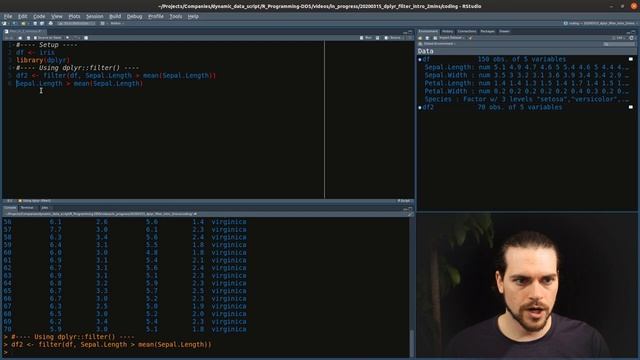The width and height of the screenshot is (640, 360).
Task: Open the Debug menu
Action: tap(134, 16)
